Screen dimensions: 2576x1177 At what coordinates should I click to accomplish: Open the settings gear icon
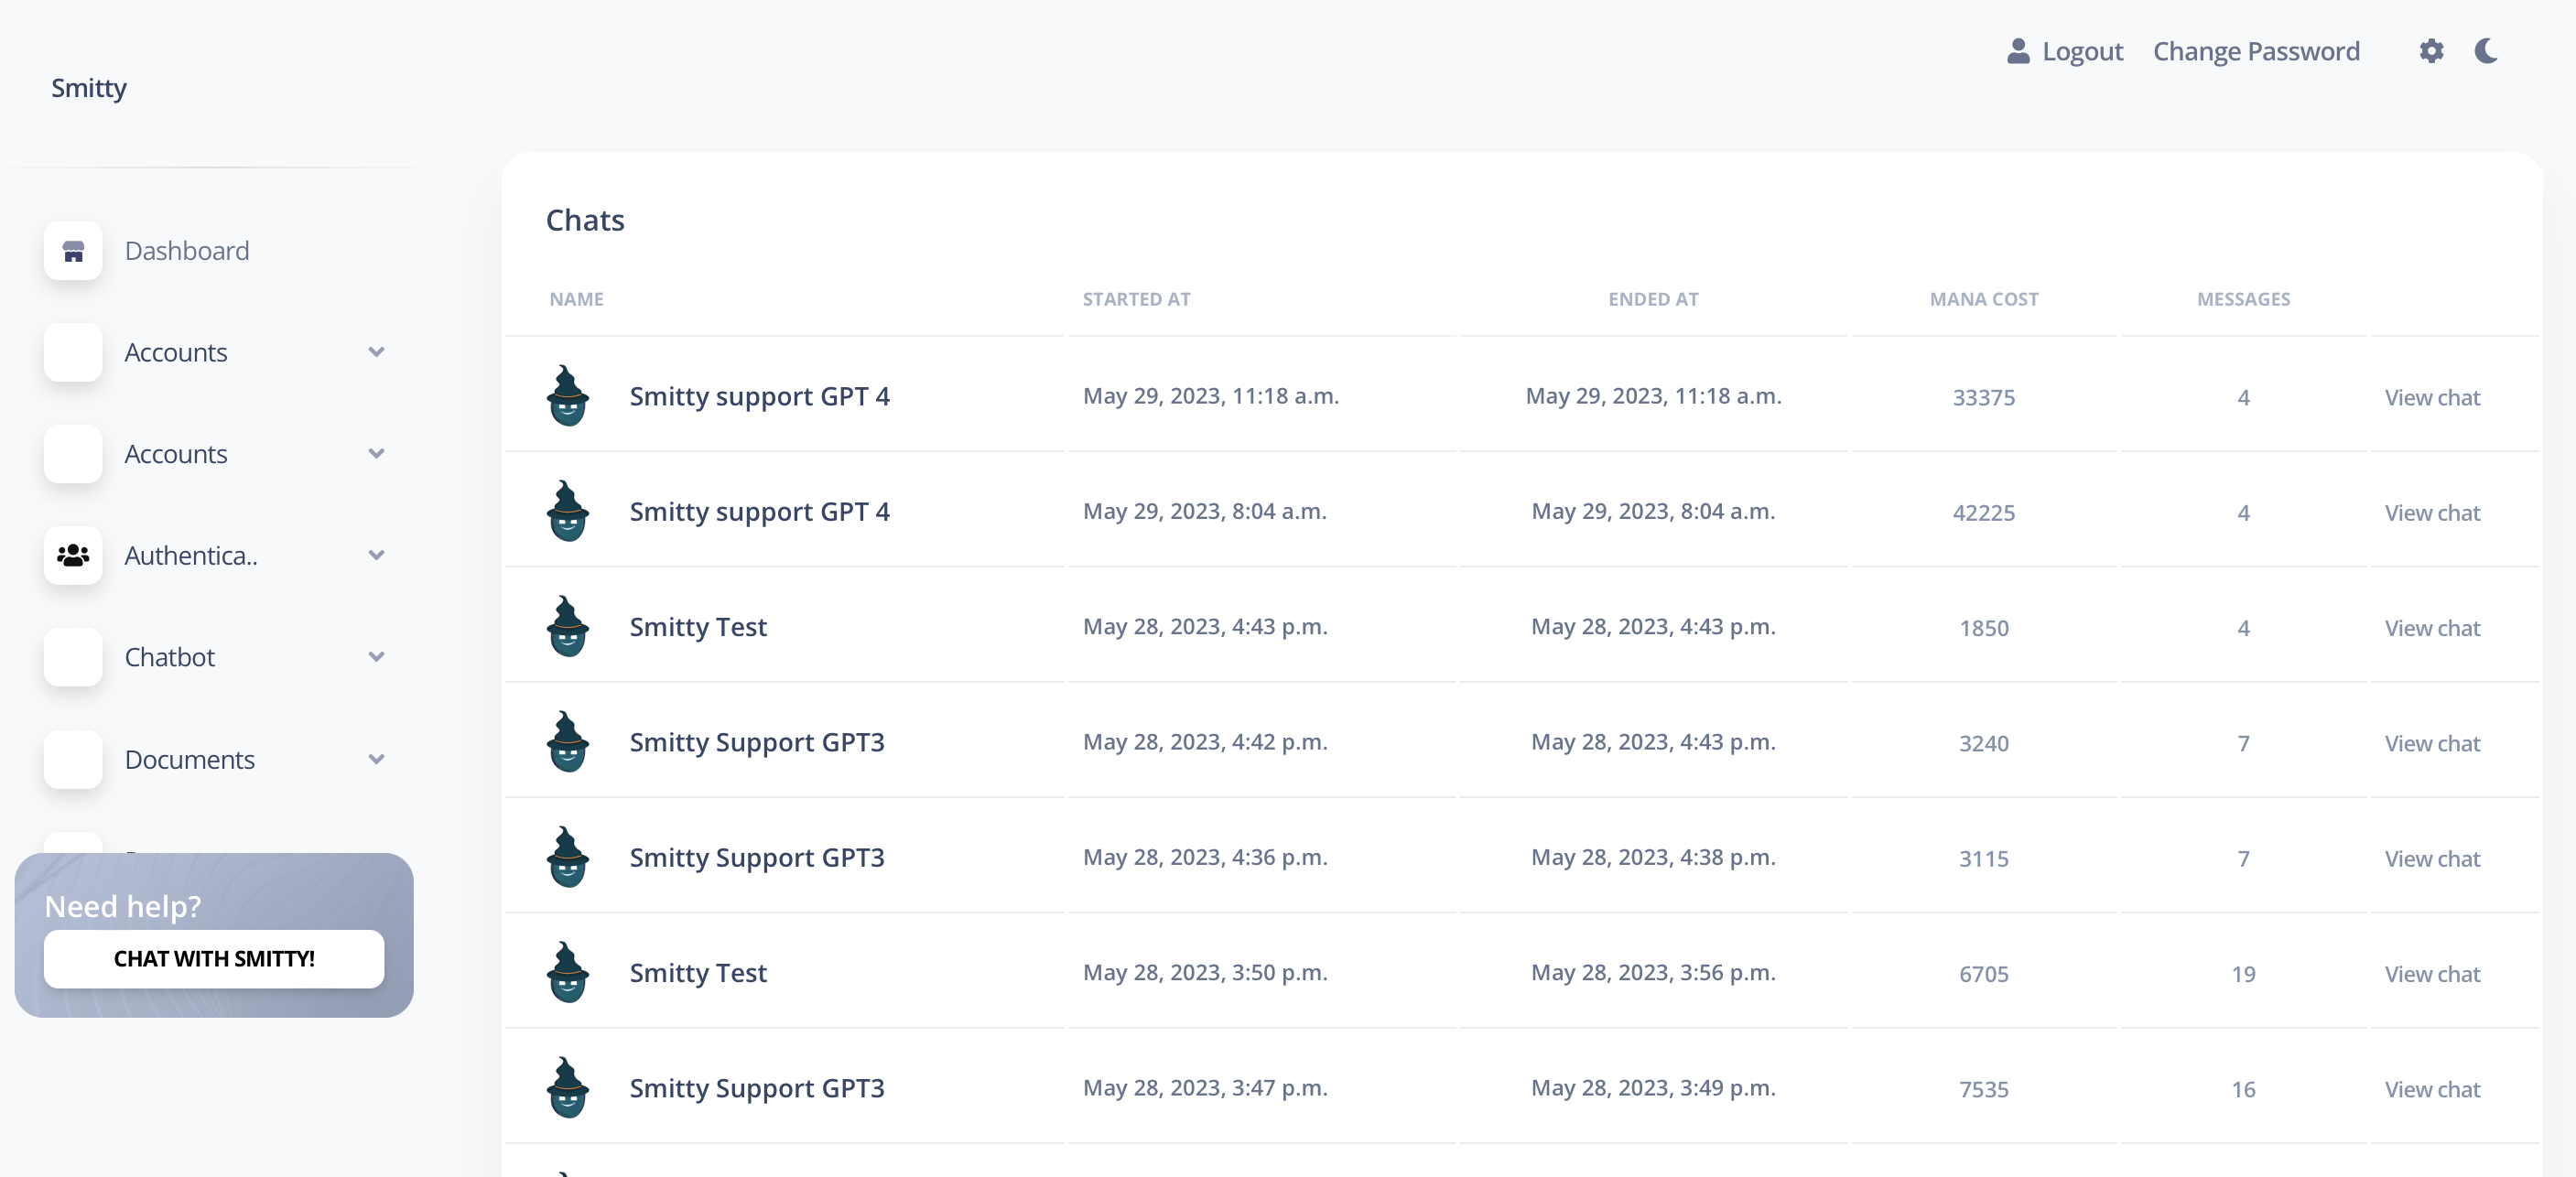(x=2431, y=51)
